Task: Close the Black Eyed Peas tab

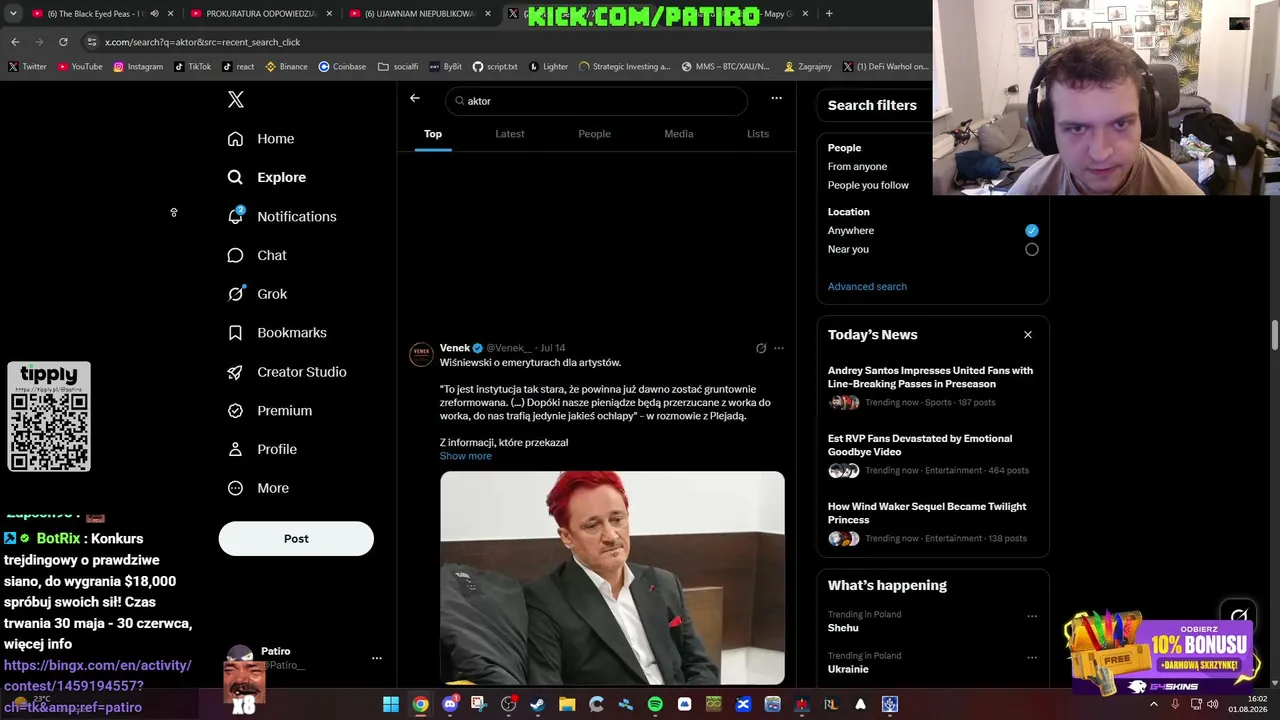Action: point(171,14)
